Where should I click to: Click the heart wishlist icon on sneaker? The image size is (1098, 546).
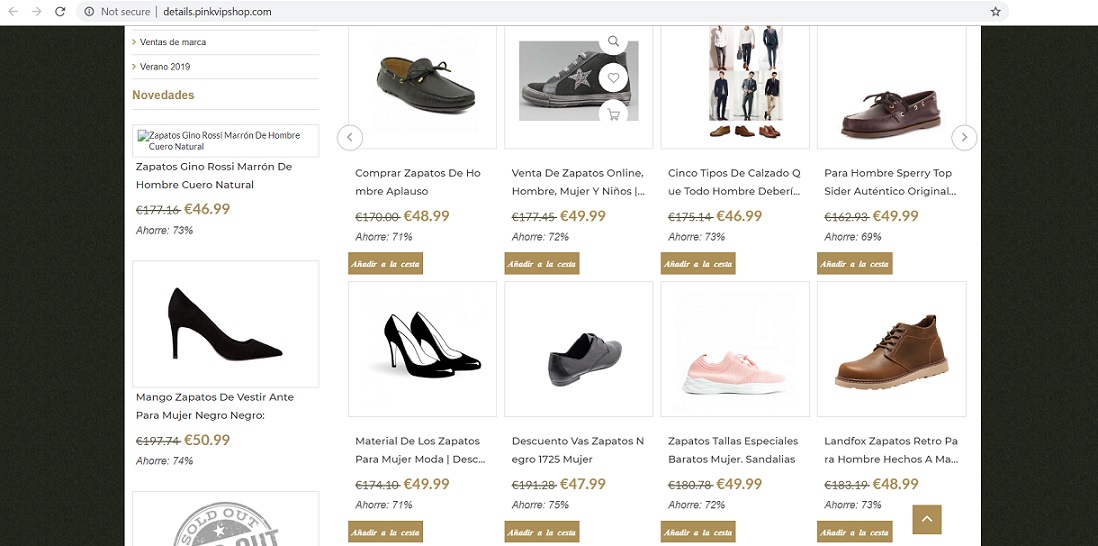coord(613,78)
